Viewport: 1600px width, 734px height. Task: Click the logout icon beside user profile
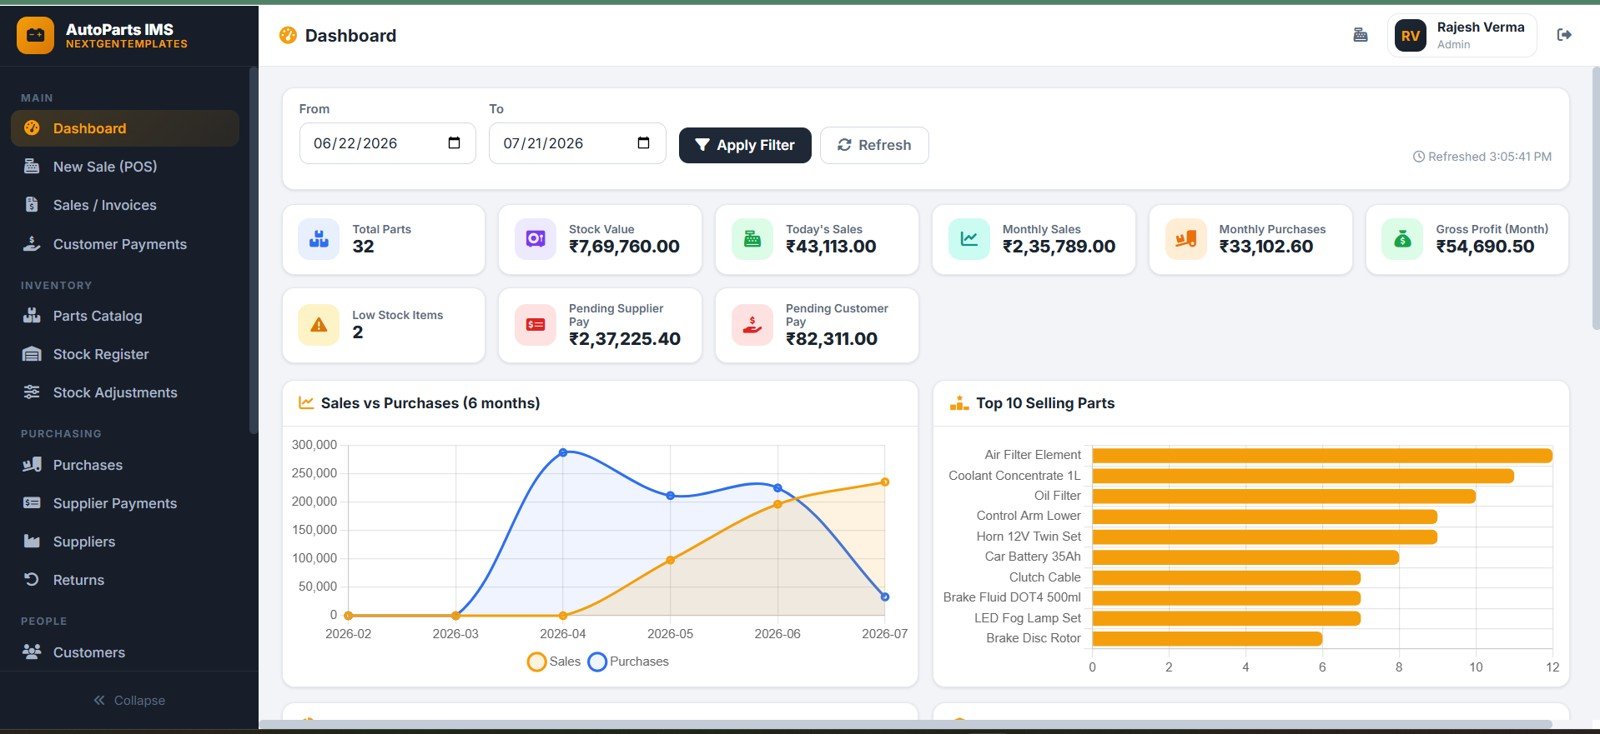pos(1565,35)
